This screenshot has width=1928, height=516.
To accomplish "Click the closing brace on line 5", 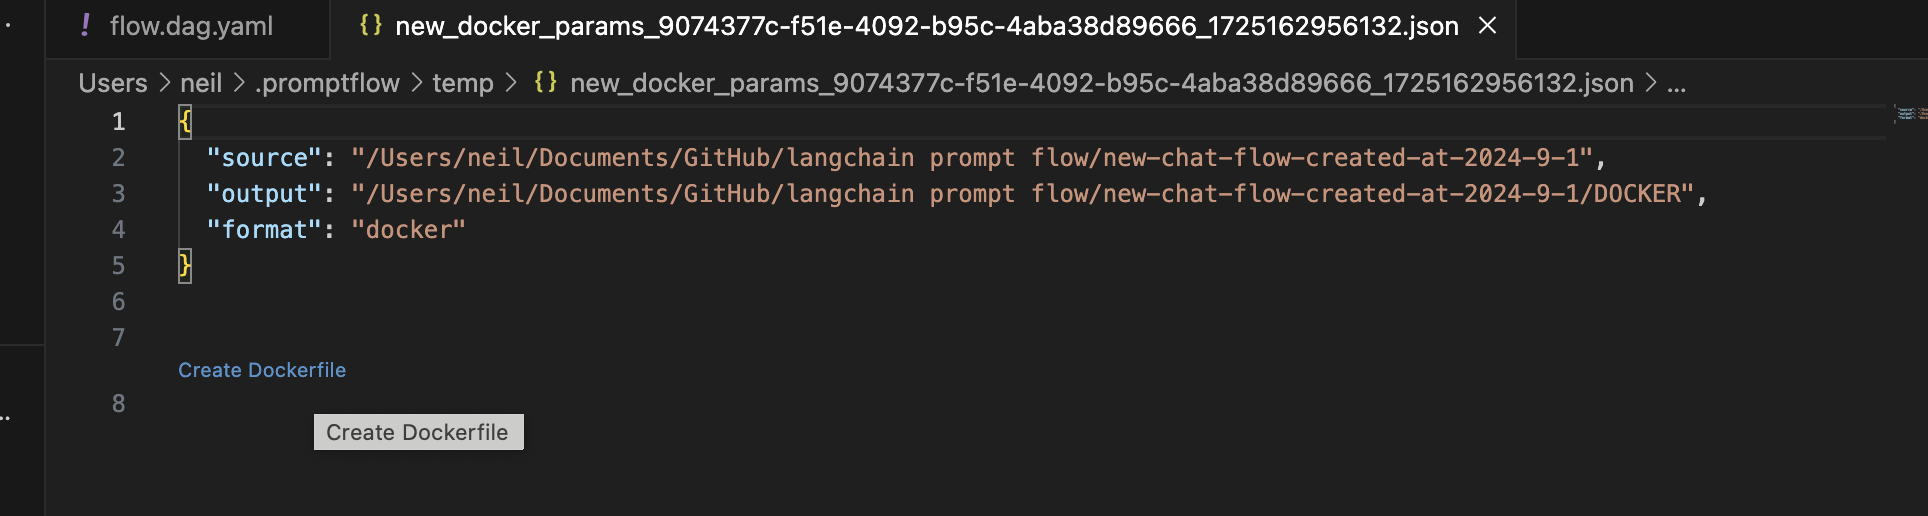I will (185, 266).
